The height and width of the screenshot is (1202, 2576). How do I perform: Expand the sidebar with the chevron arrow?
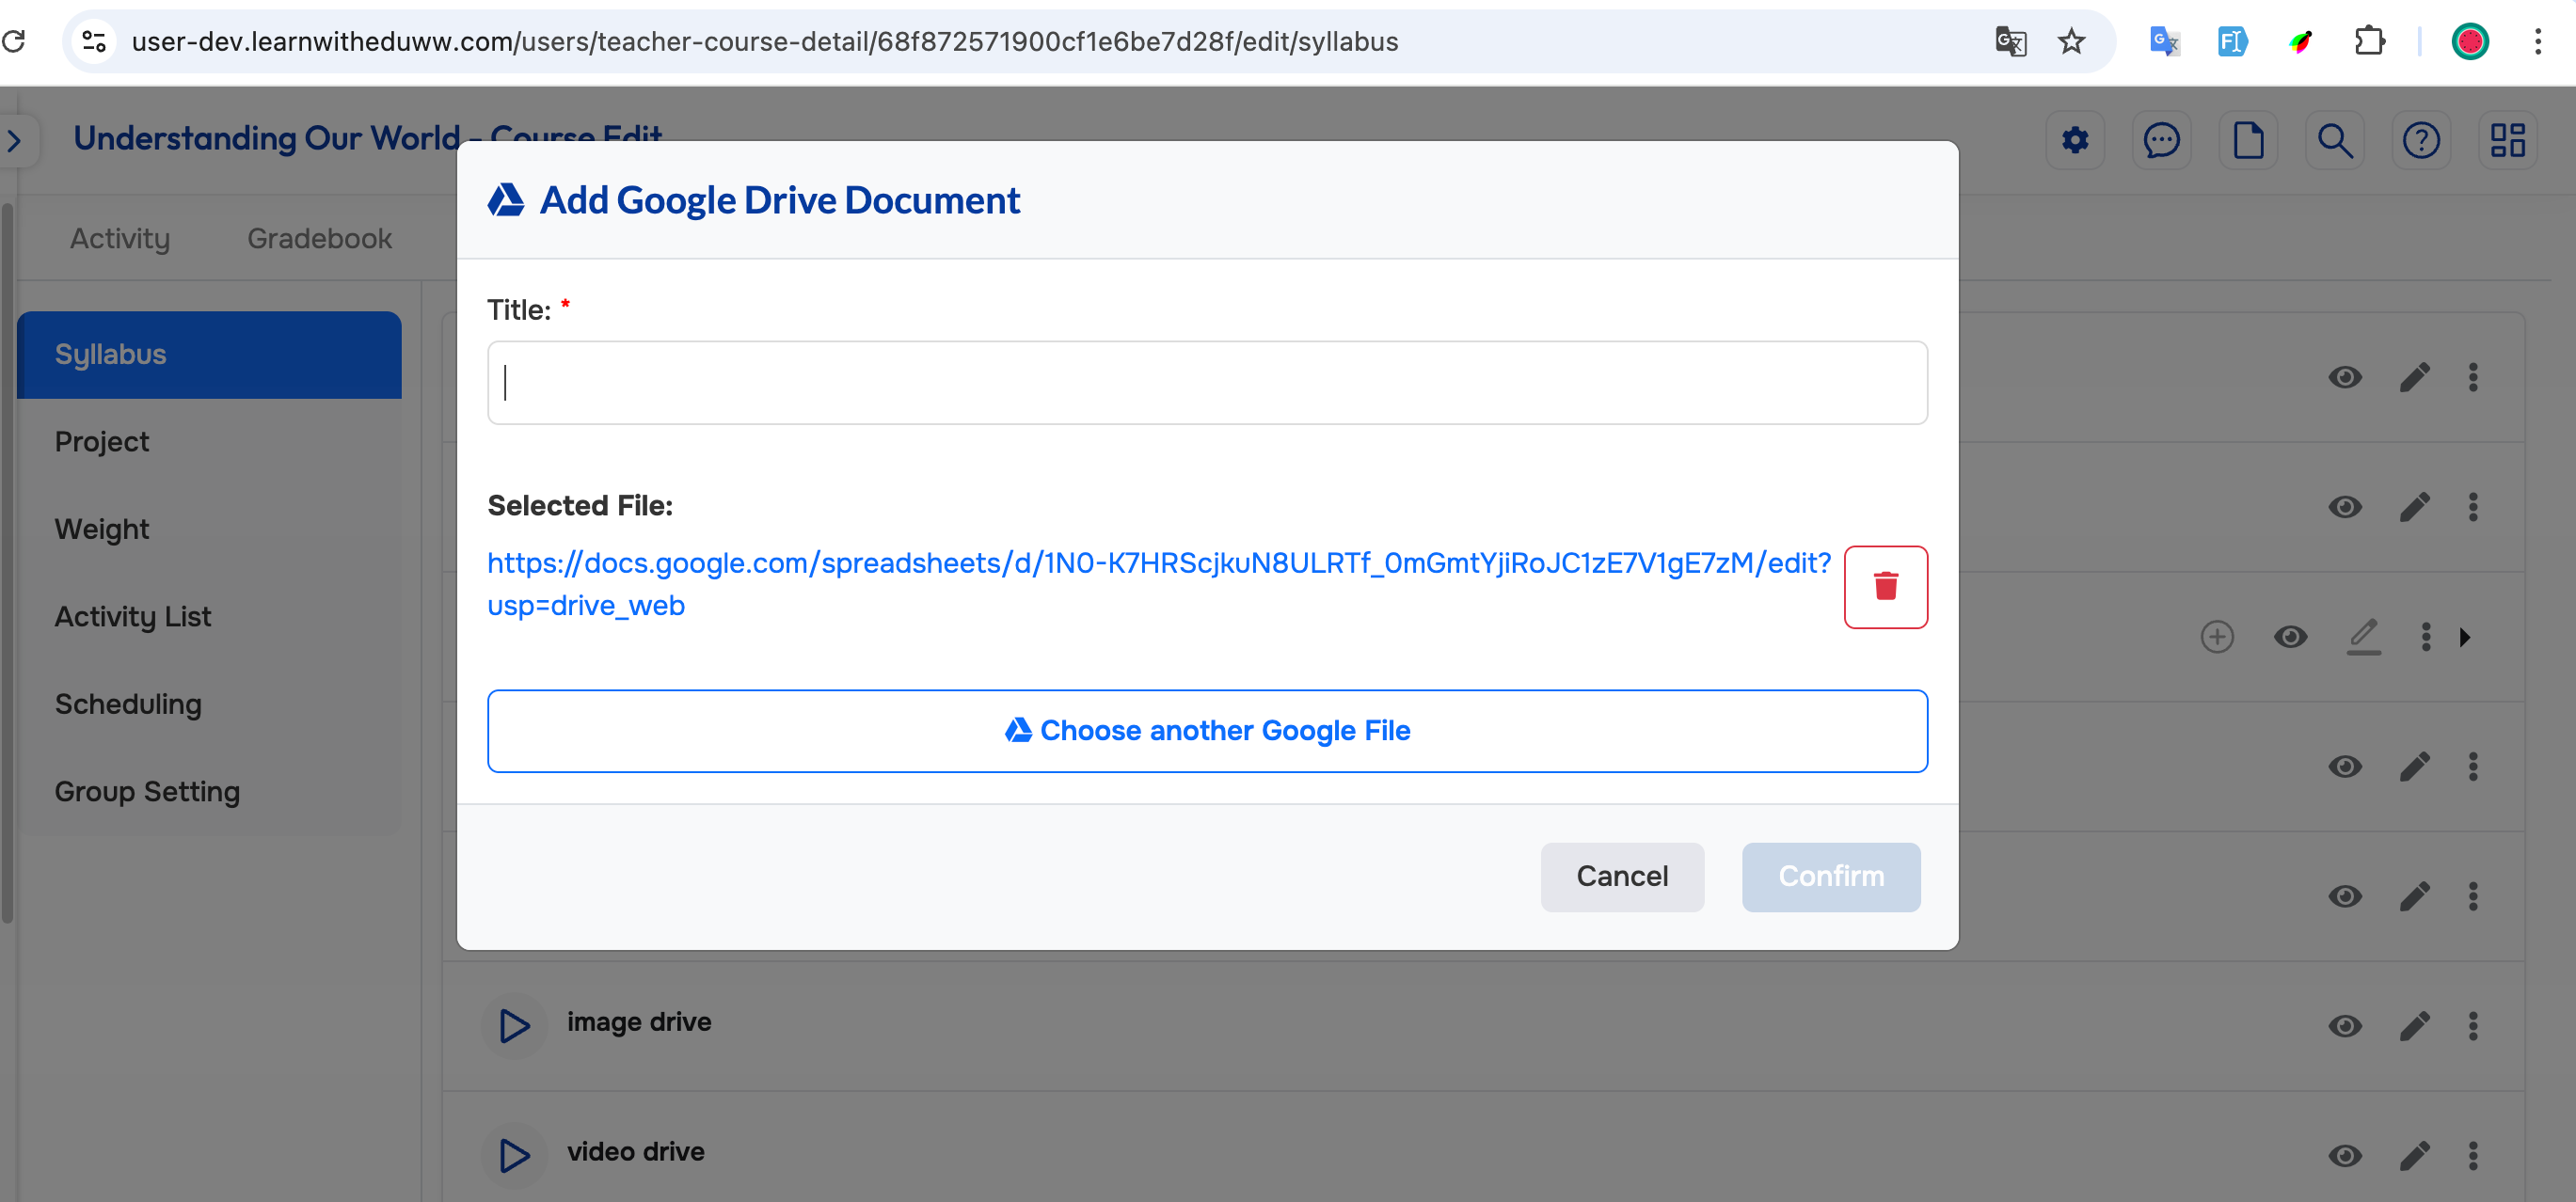pyautogui.click(x=15, y=140)
